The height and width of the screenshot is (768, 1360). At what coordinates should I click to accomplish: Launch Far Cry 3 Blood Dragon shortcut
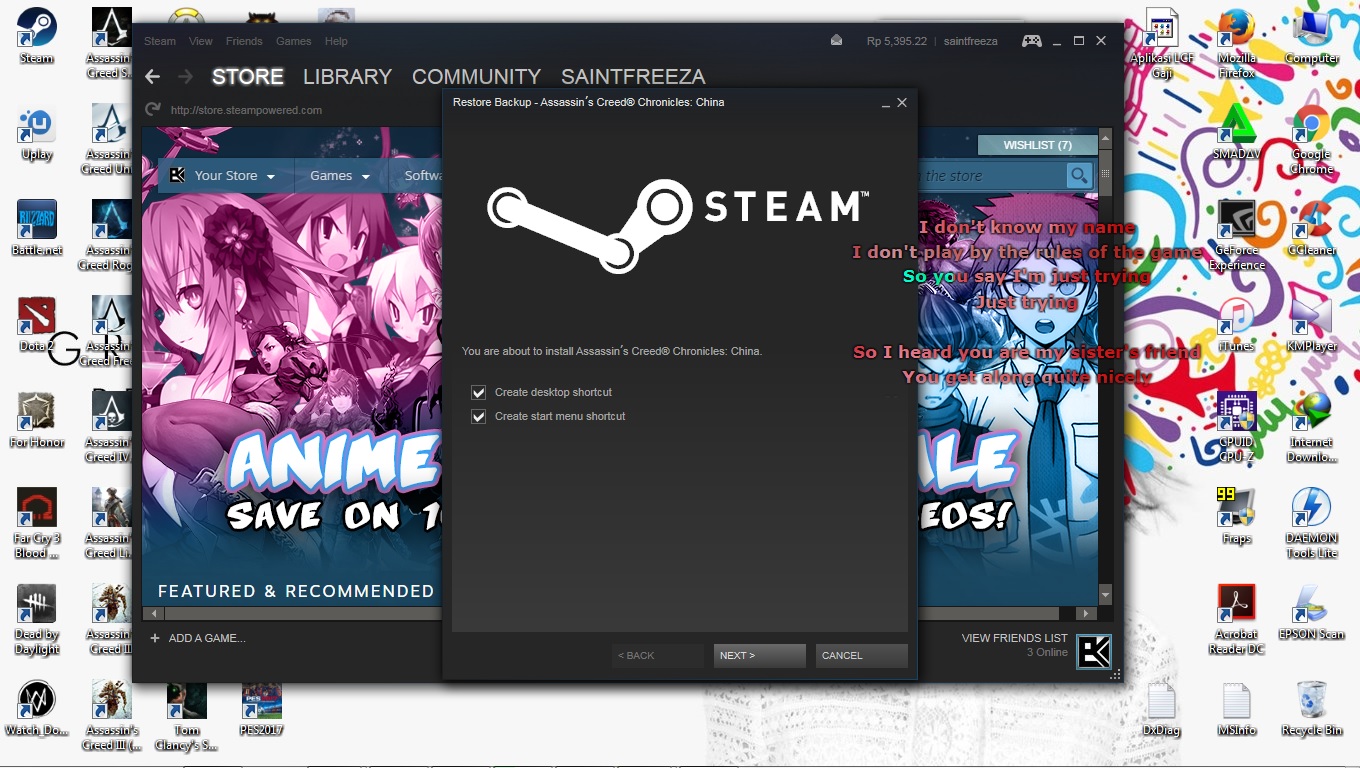[37, 523]
